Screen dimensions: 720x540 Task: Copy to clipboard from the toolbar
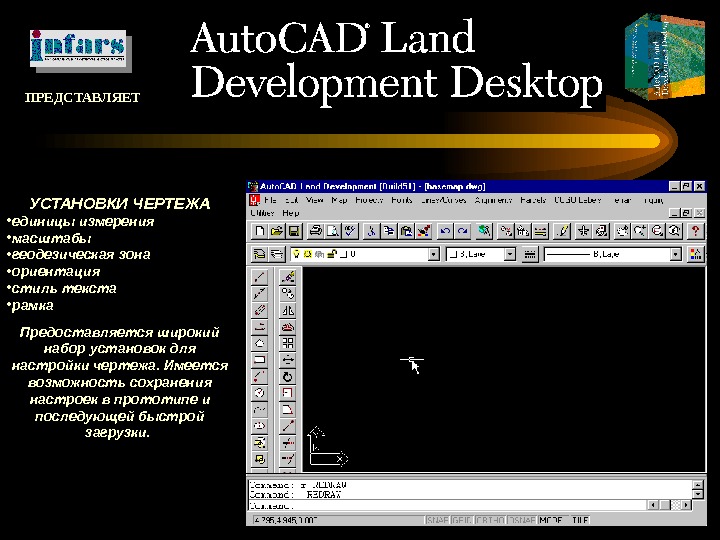tap(389, 231)
